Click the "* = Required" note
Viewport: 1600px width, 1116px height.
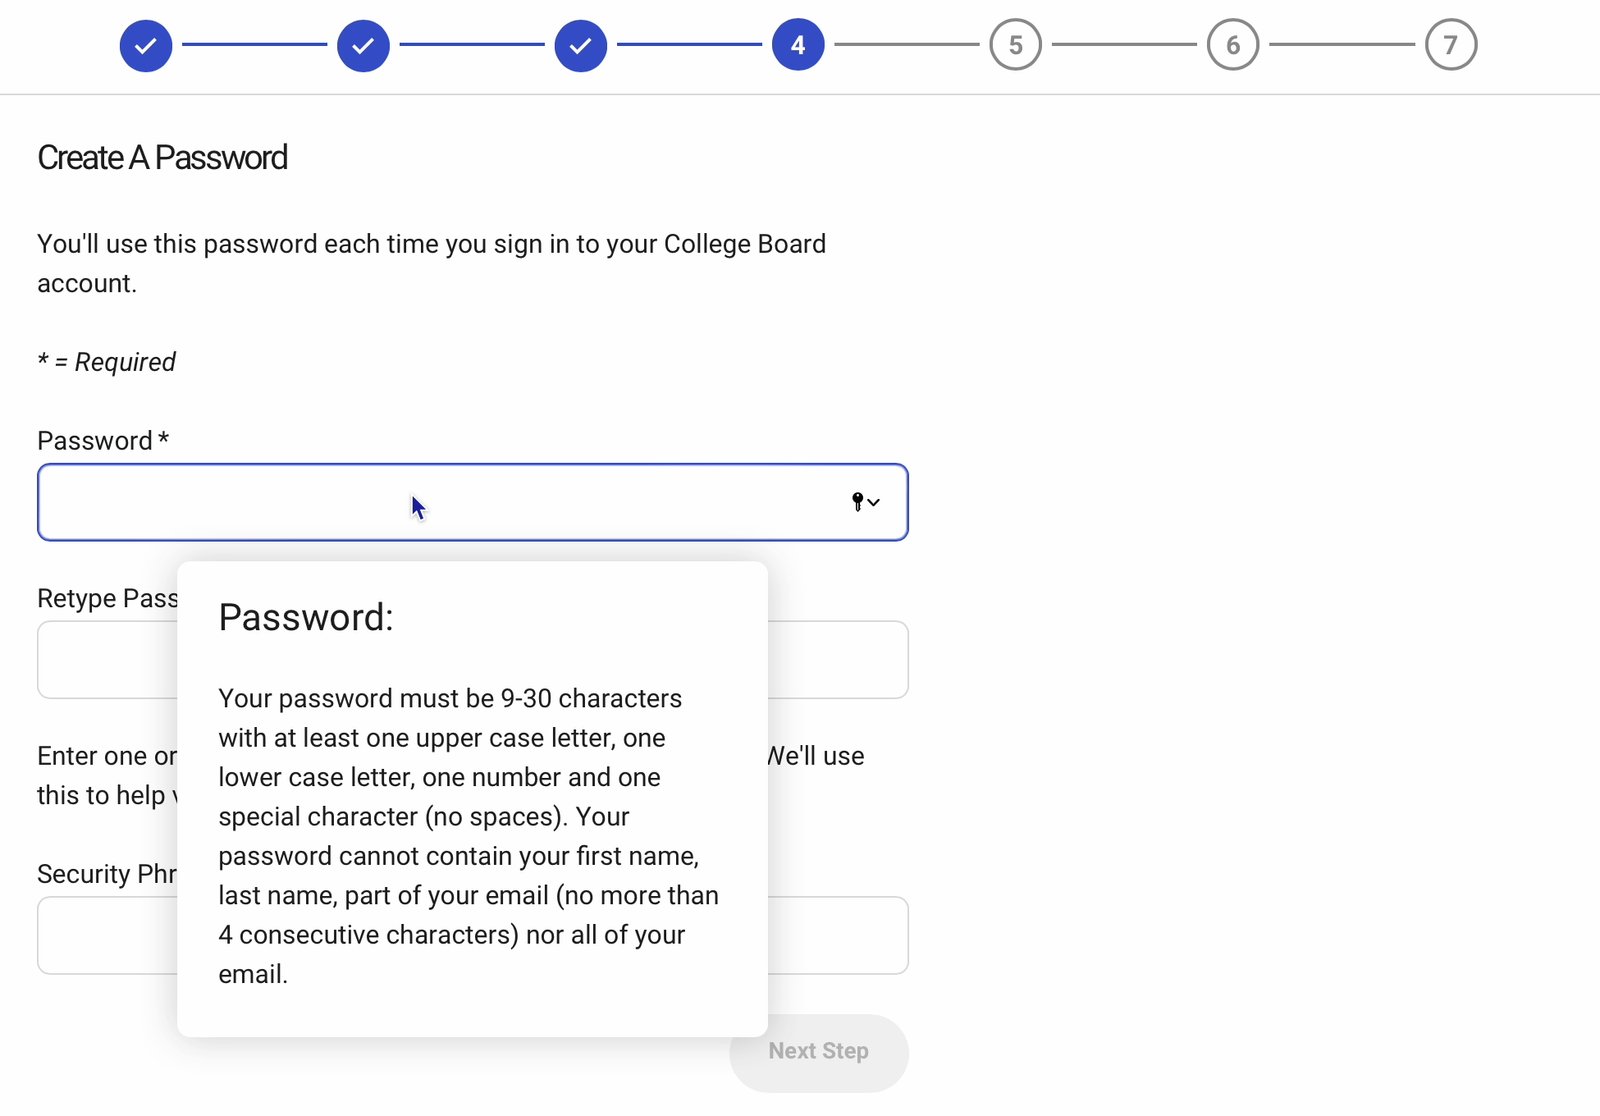coord(106,362)
